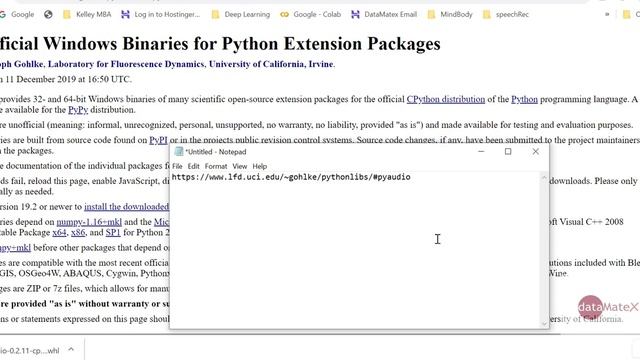Open the downloaded .whl file in downloads bar
The height and width of the screenshot is (360, 640).
click(29, 351)
